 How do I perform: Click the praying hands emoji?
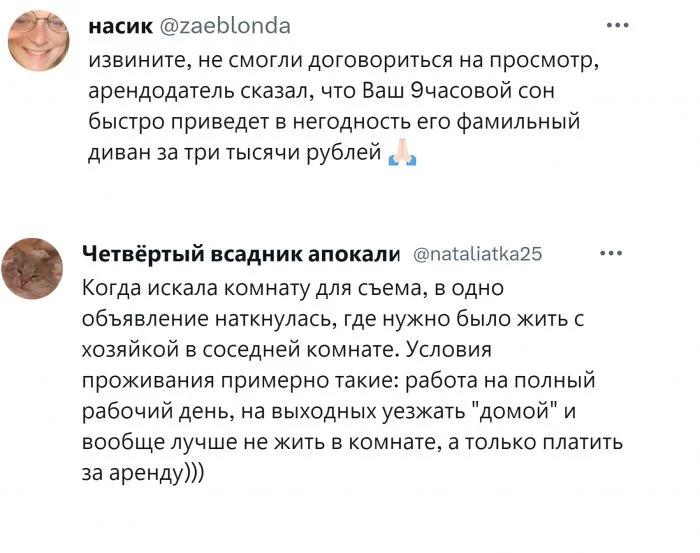[x=402, y=153]
